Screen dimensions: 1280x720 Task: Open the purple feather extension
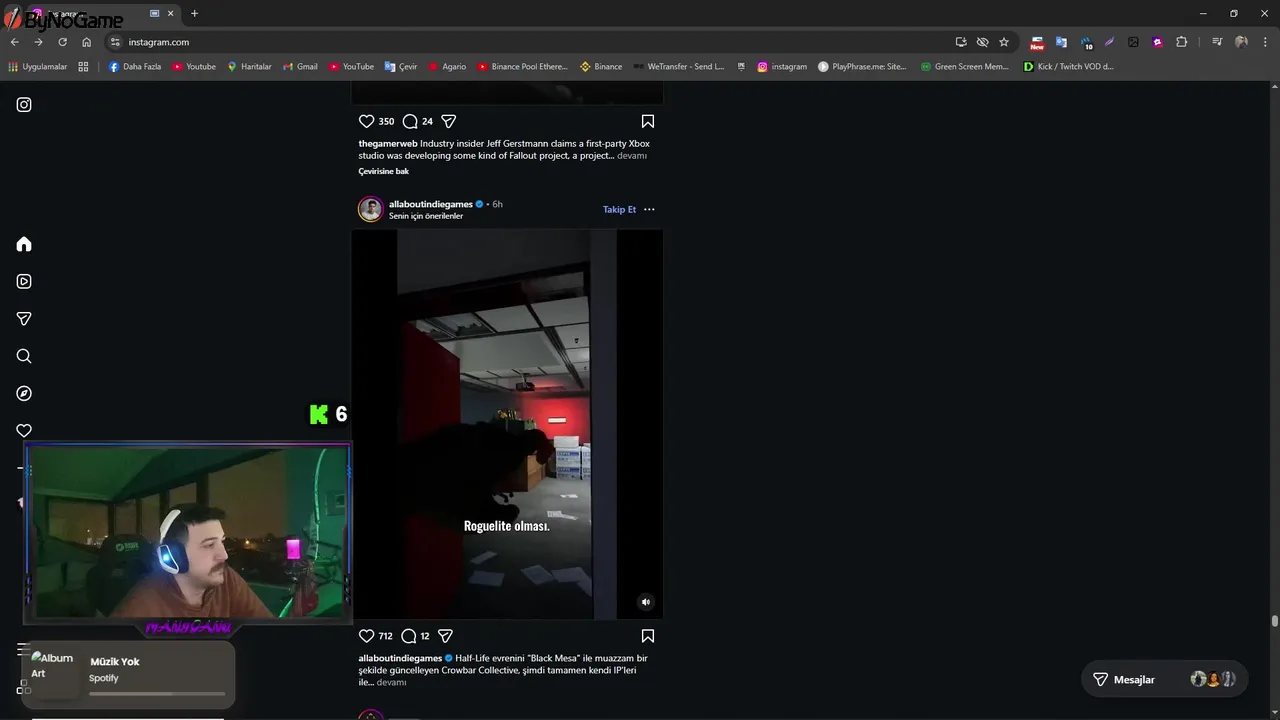tap(1109, 42)
